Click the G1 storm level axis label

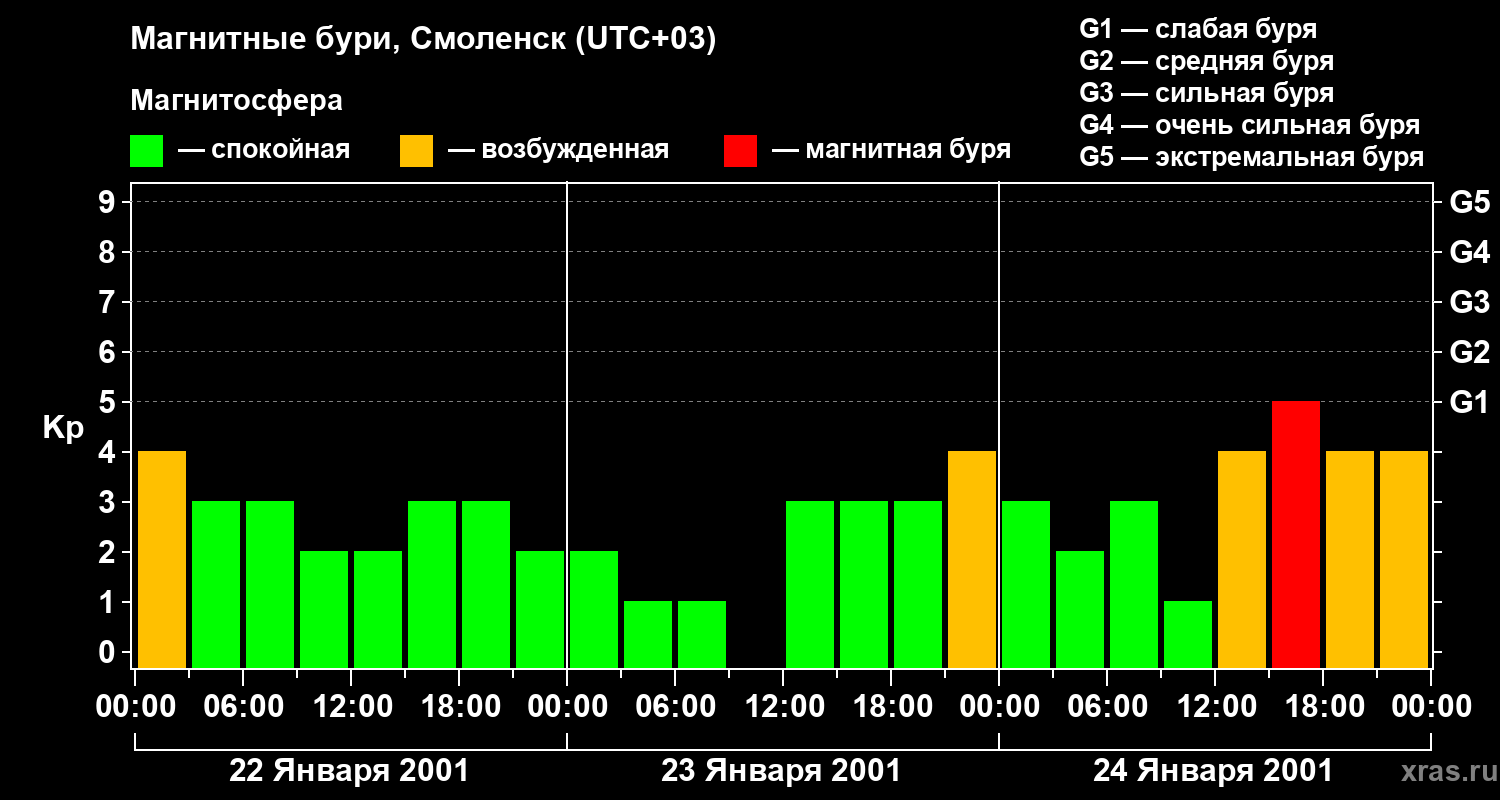click(x=1469, y=402)
